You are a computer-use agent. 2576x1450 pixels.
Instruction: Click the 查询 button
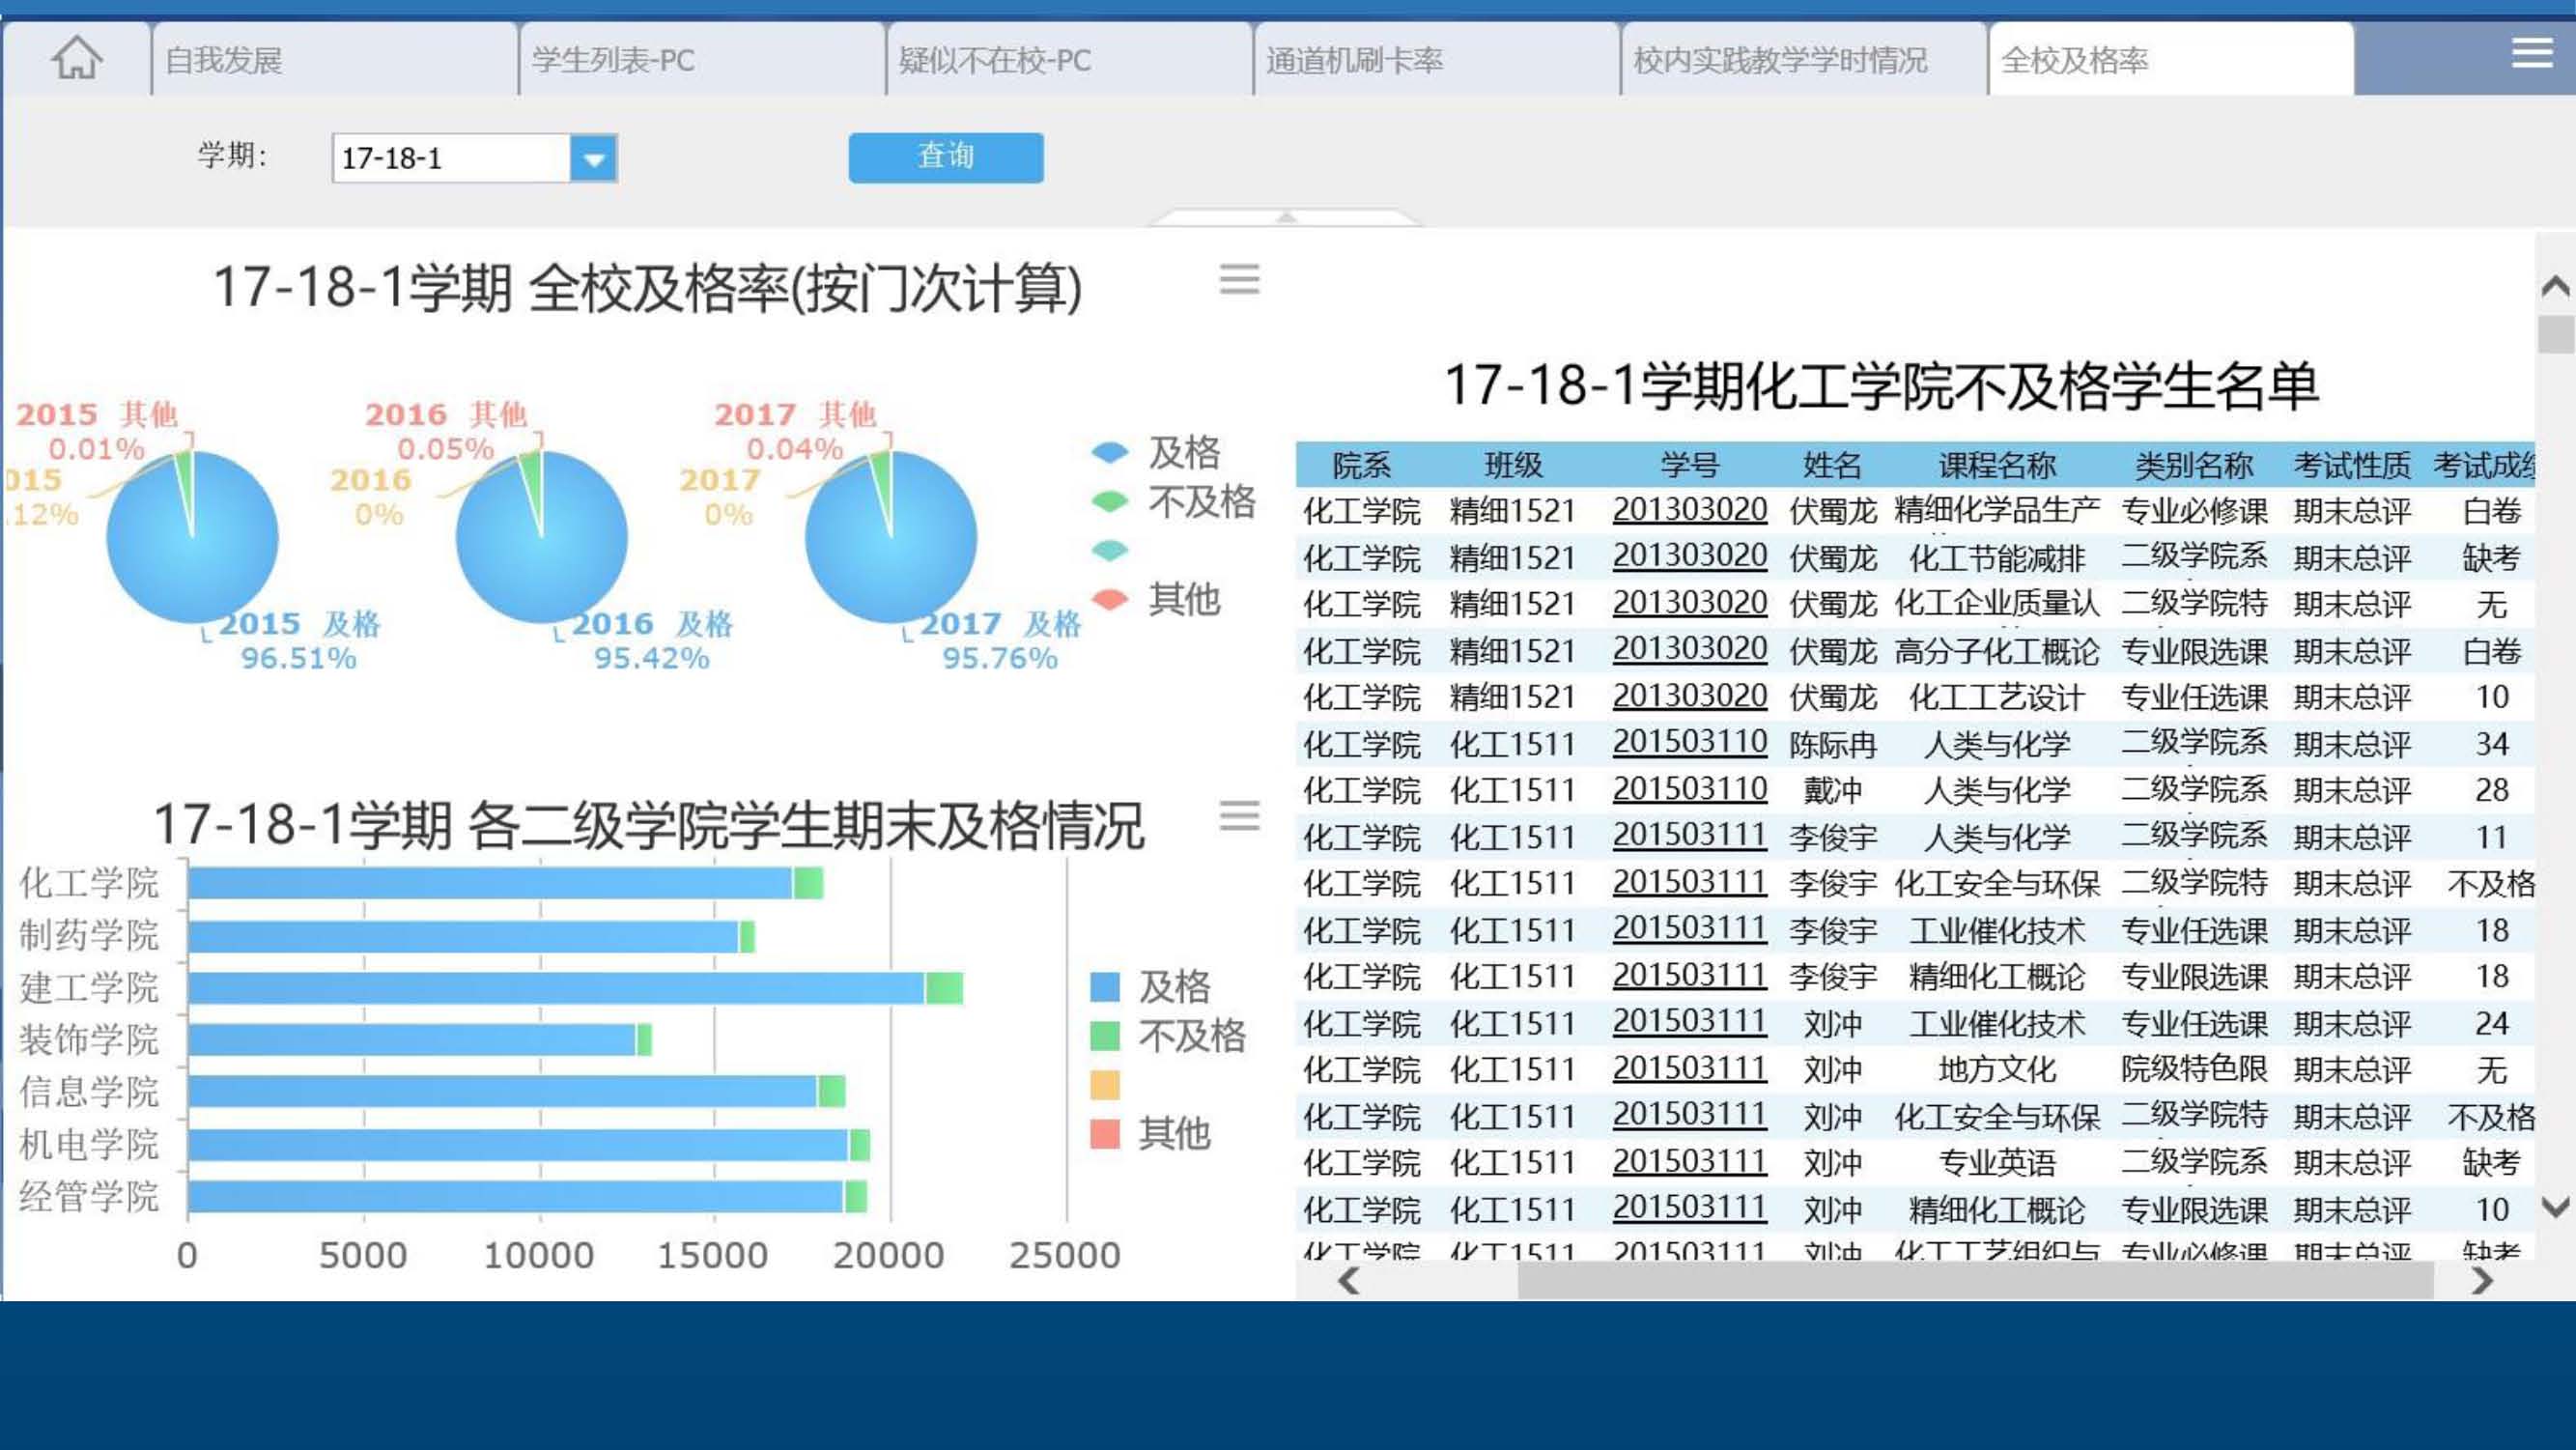945,157
